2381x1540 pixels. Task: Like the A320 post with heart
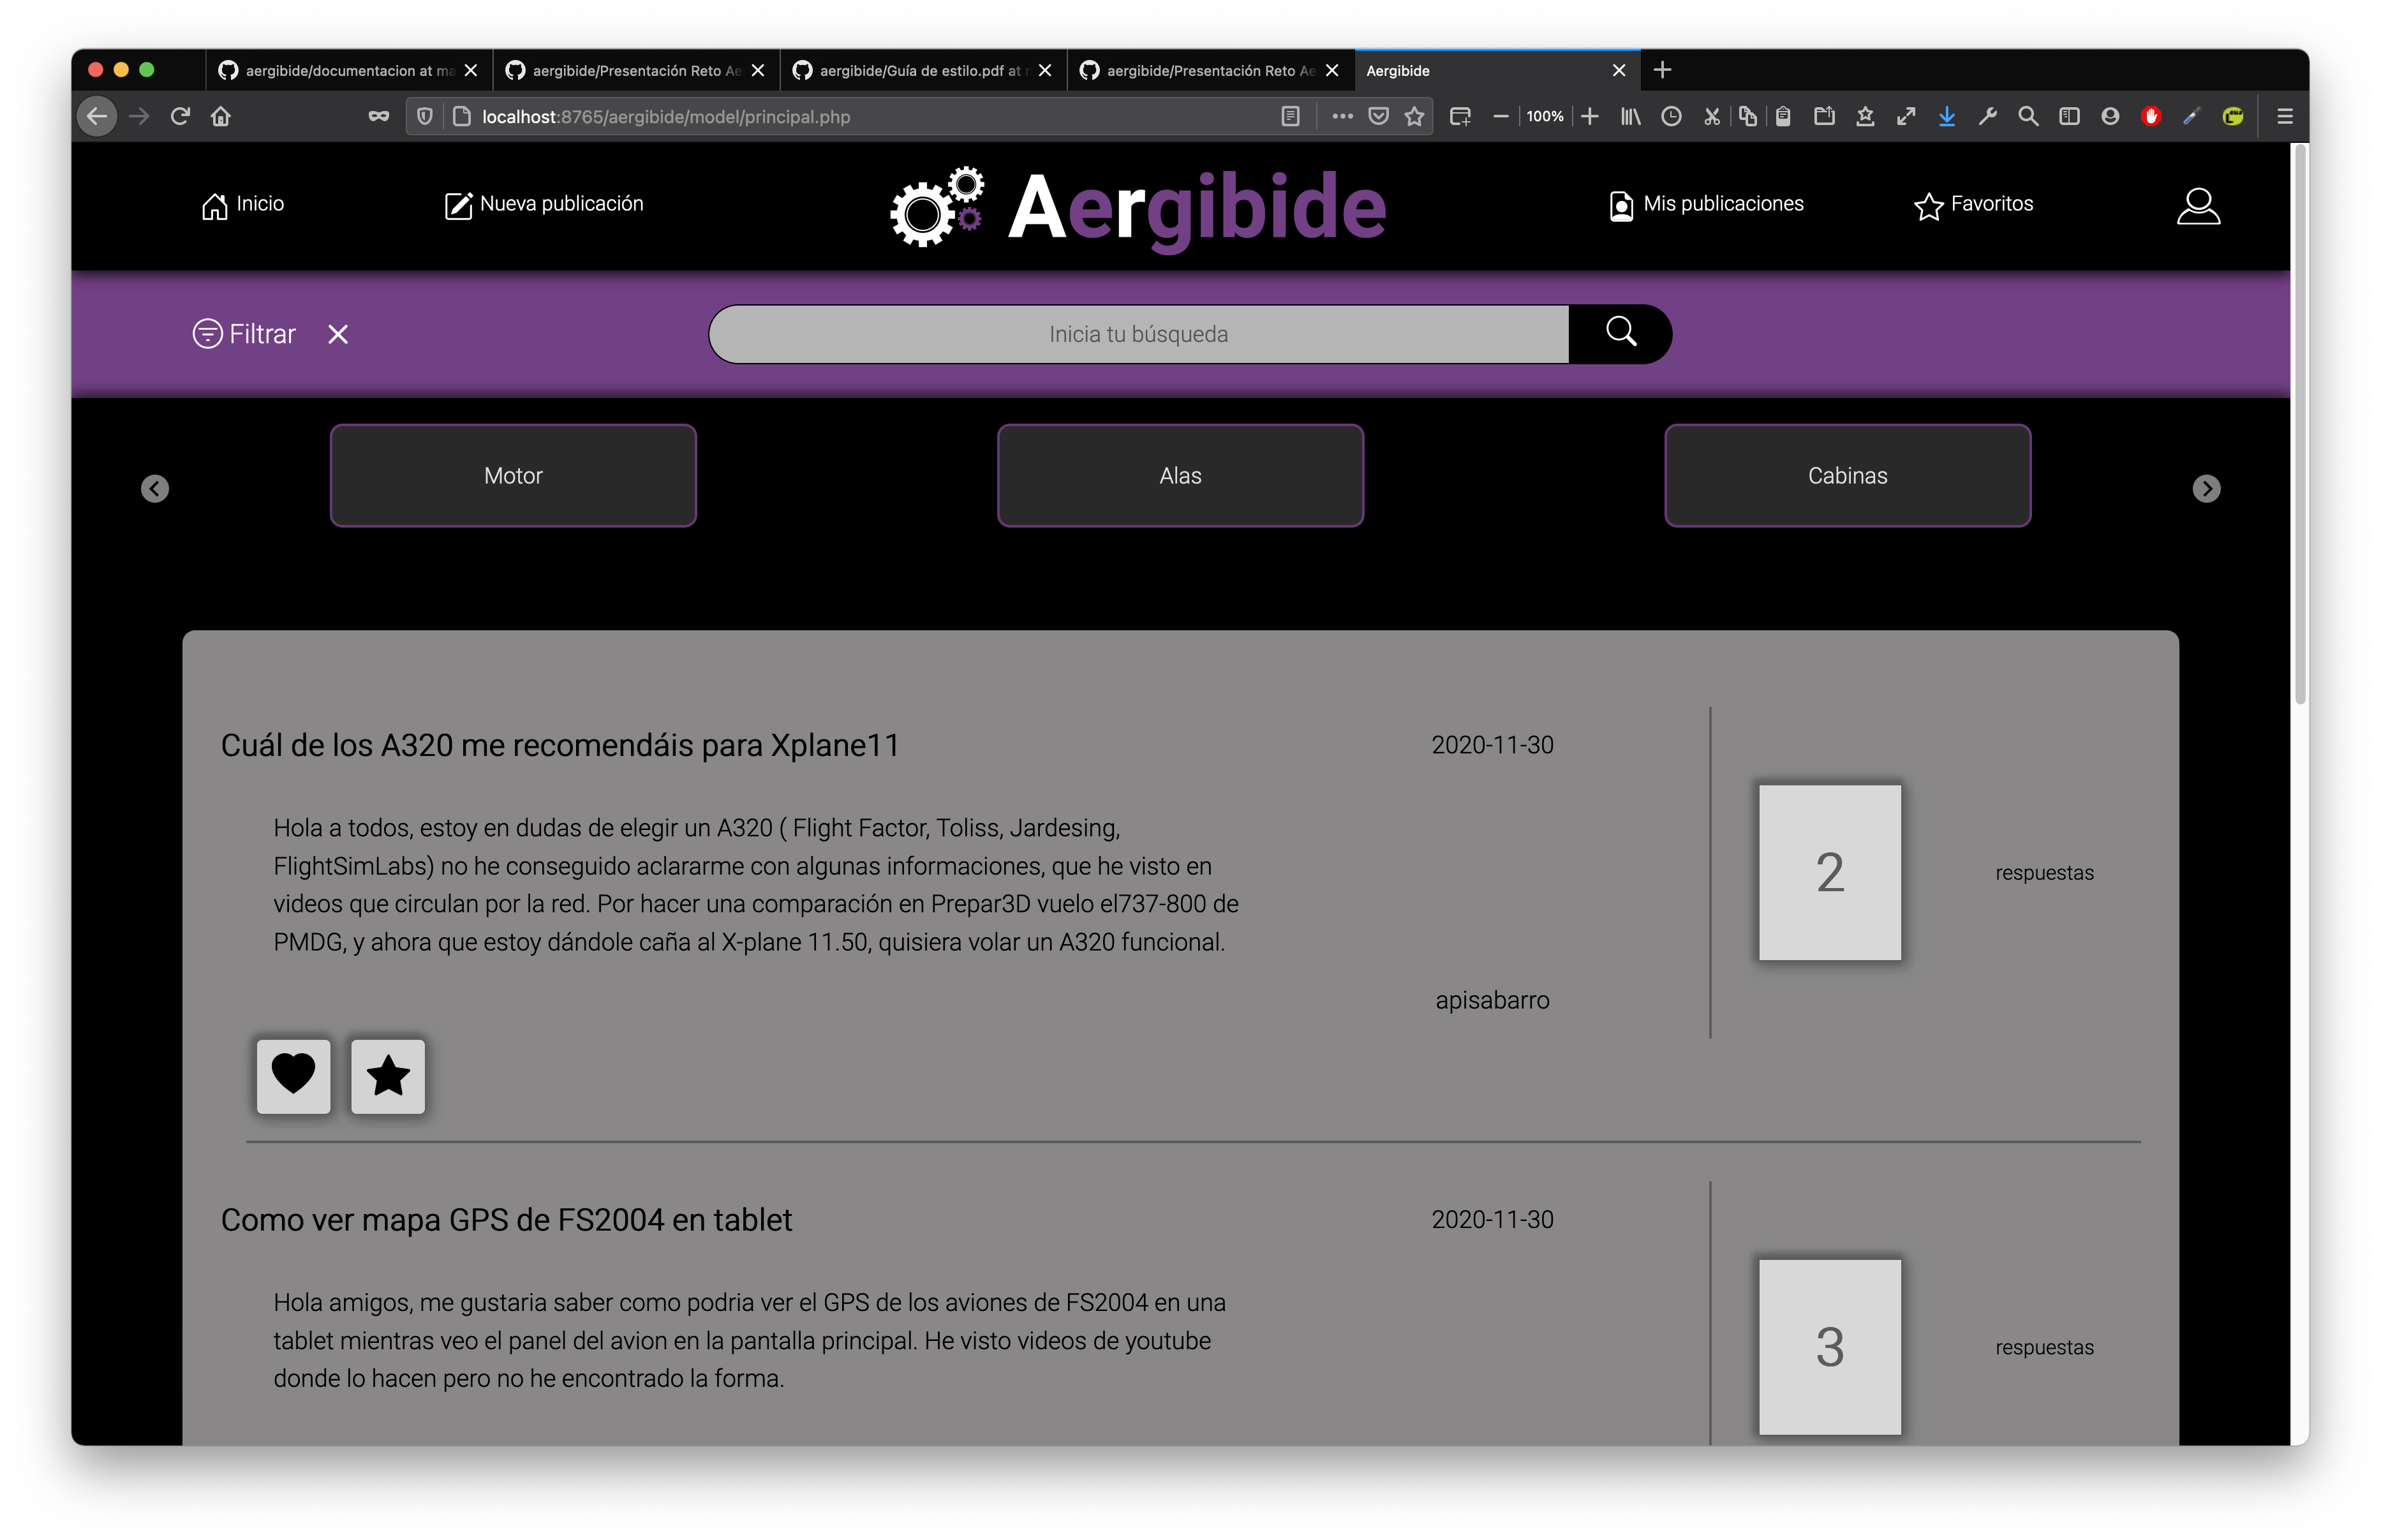[293, 1076]
